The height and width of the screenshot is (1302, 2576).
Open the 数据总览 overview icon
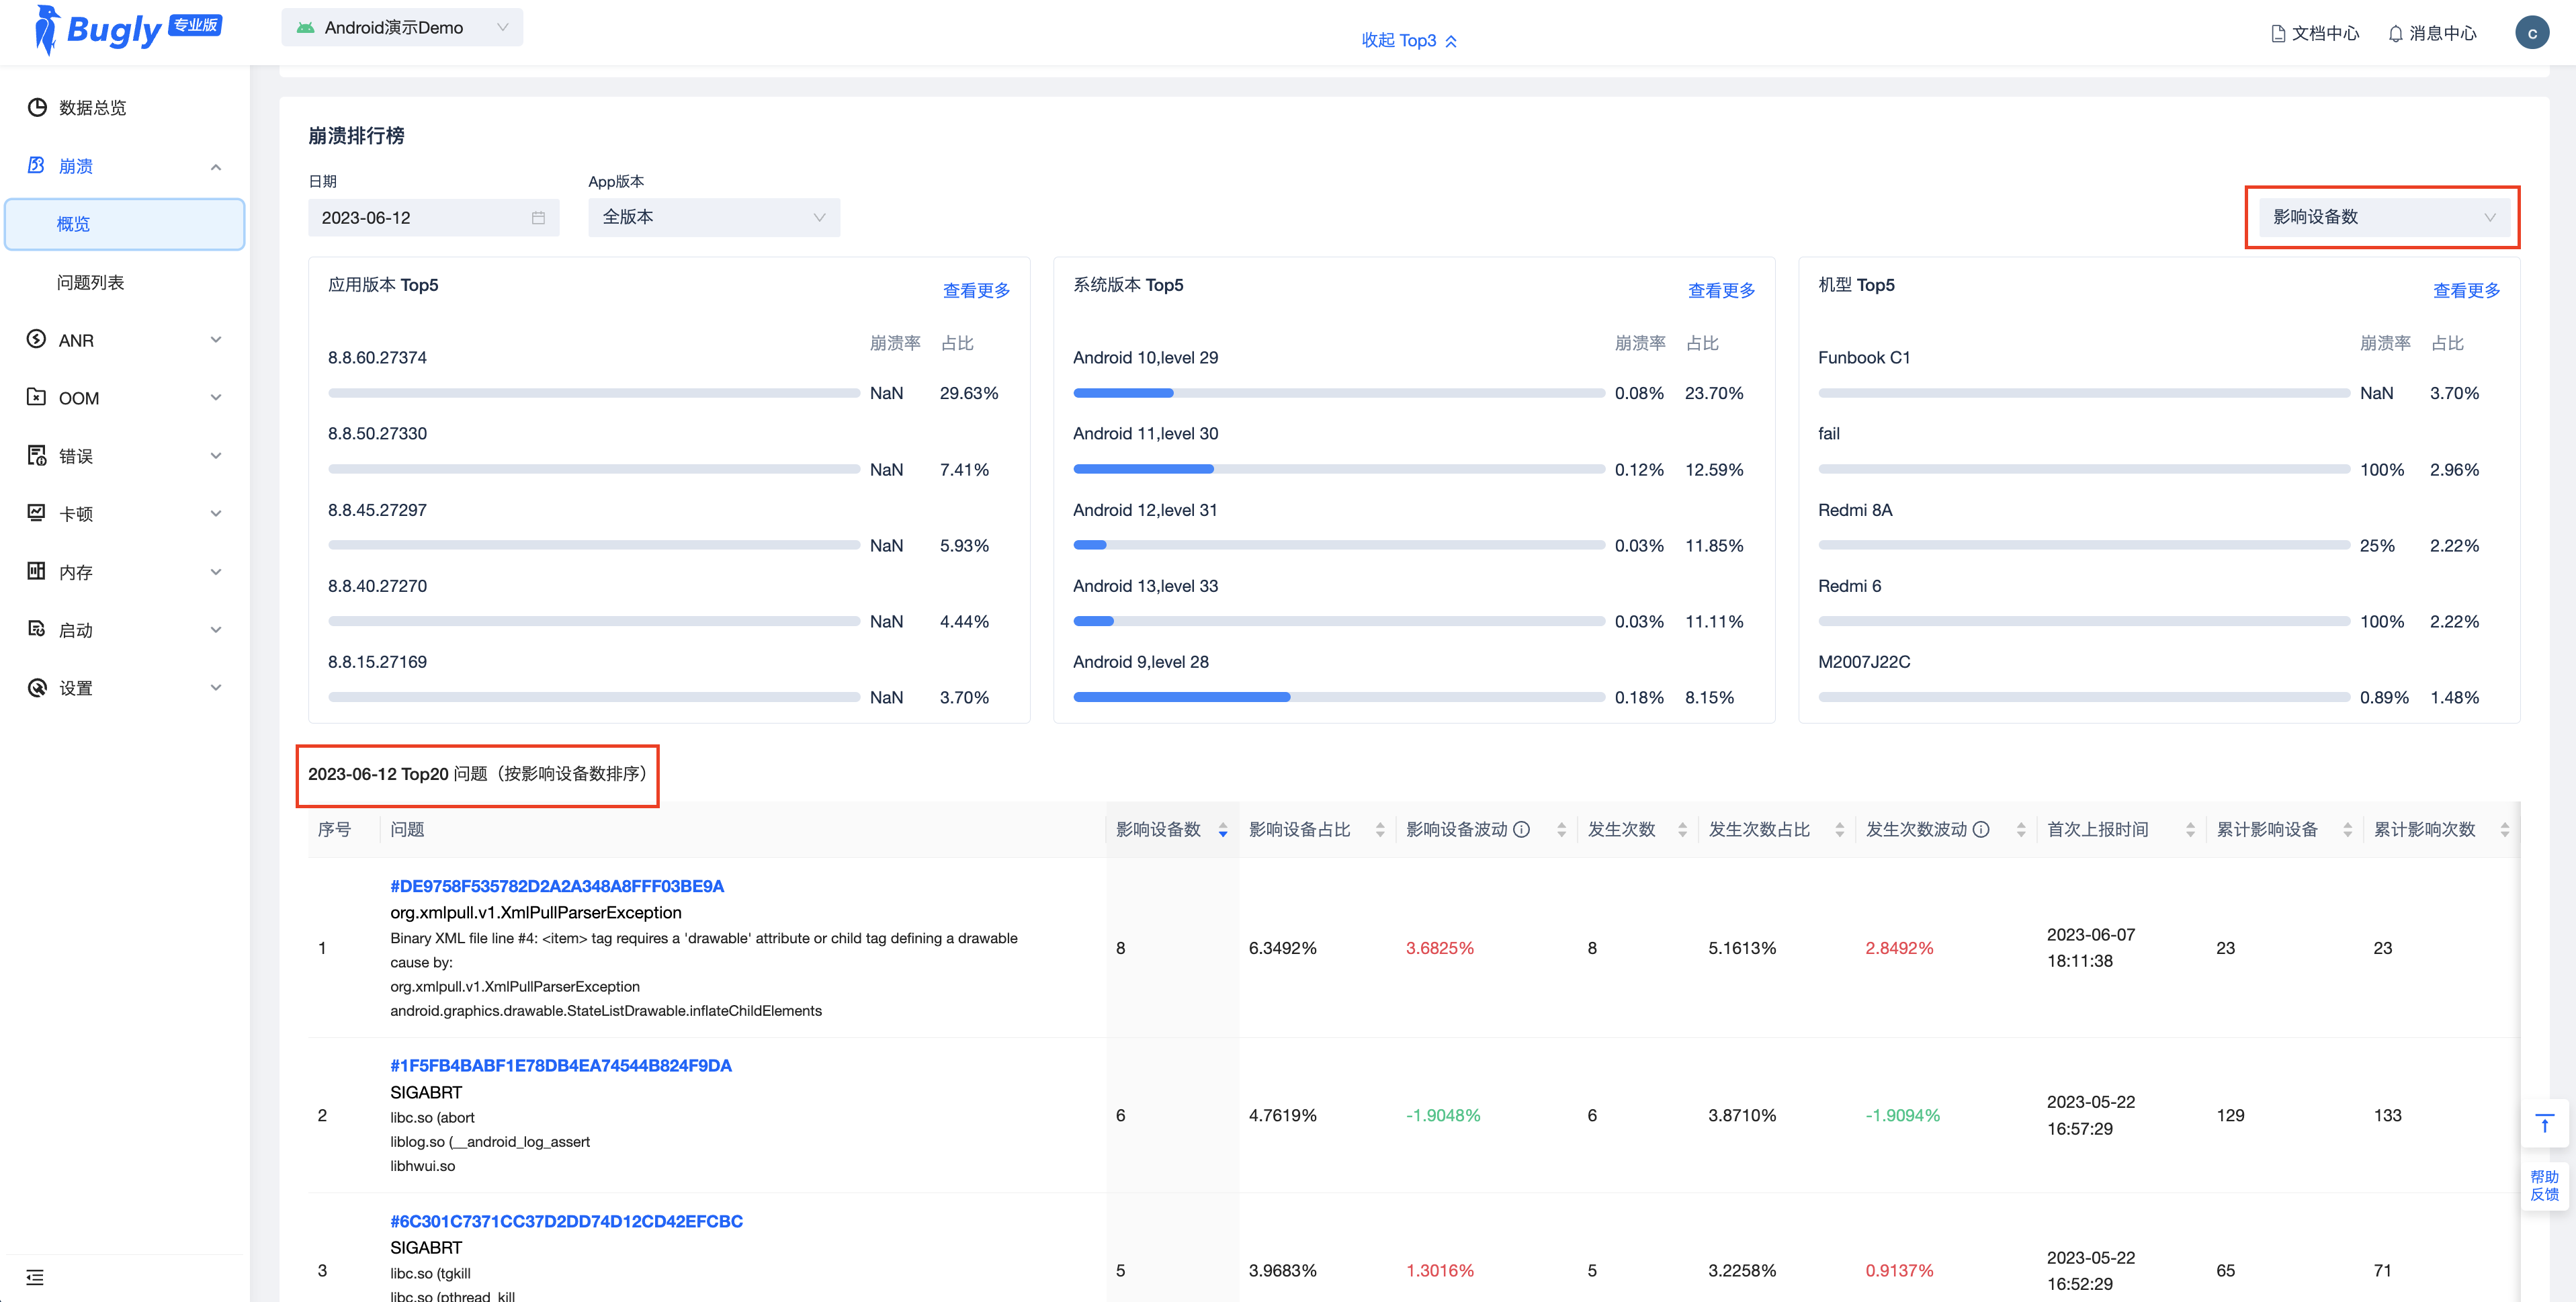point(37,107)
